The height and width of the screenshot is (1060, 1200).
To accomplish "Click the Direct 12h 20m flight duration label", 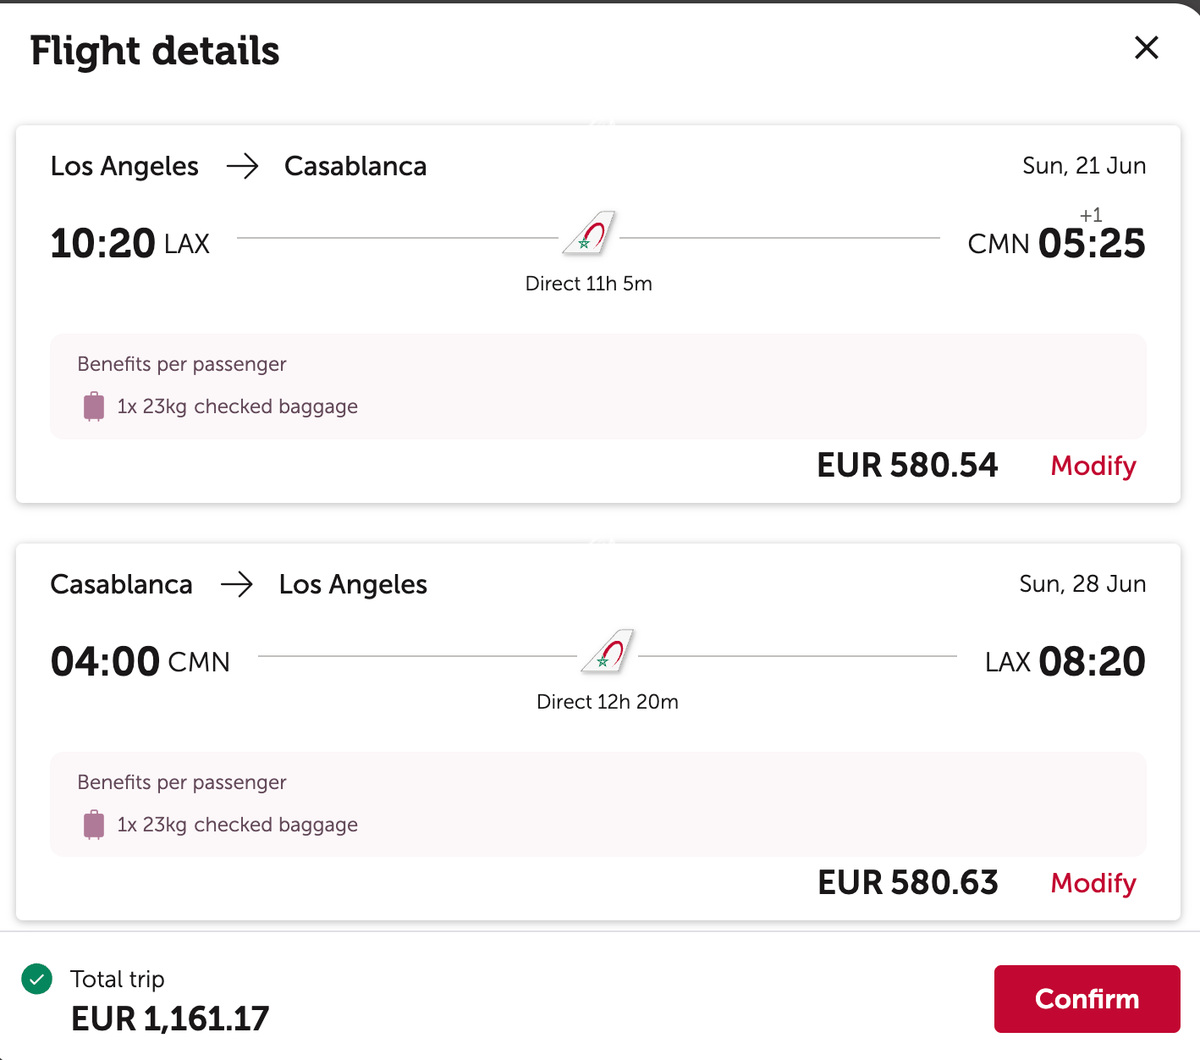I will (607, 701).
